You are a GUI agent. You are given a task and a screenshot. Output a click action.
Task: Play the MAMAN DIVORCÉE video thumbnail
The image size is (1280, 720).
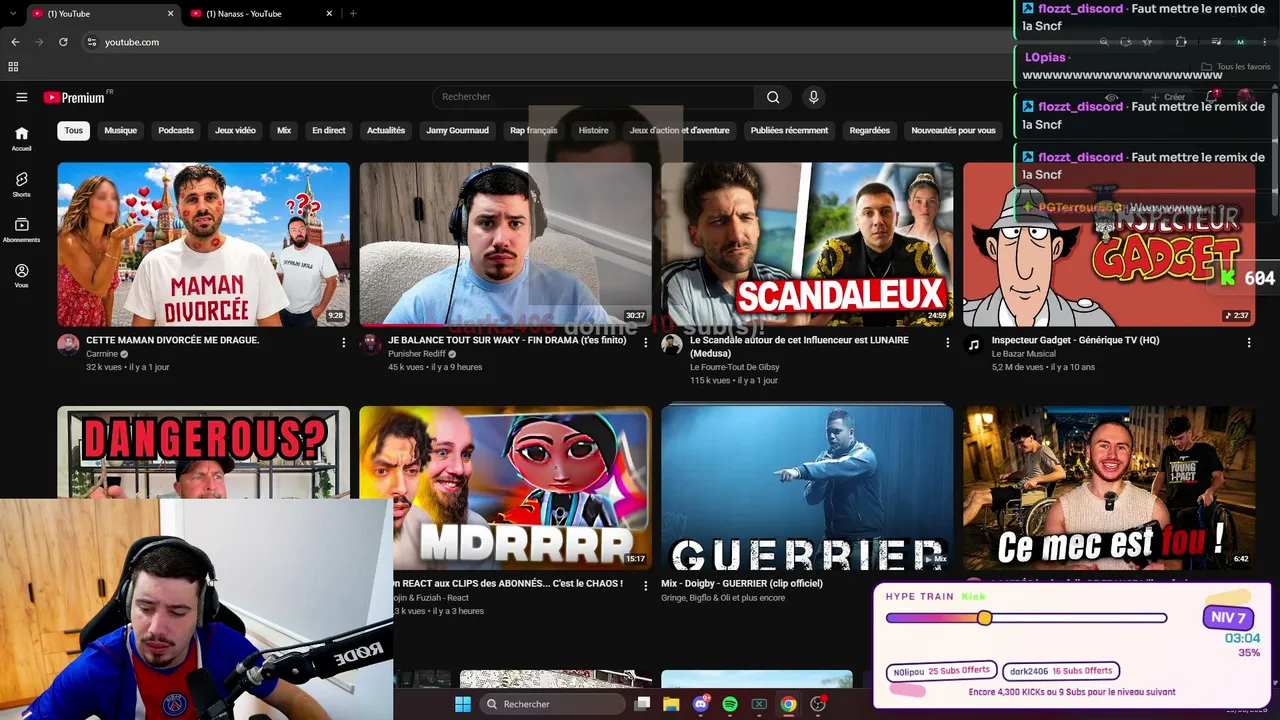(x=204, y=244)
